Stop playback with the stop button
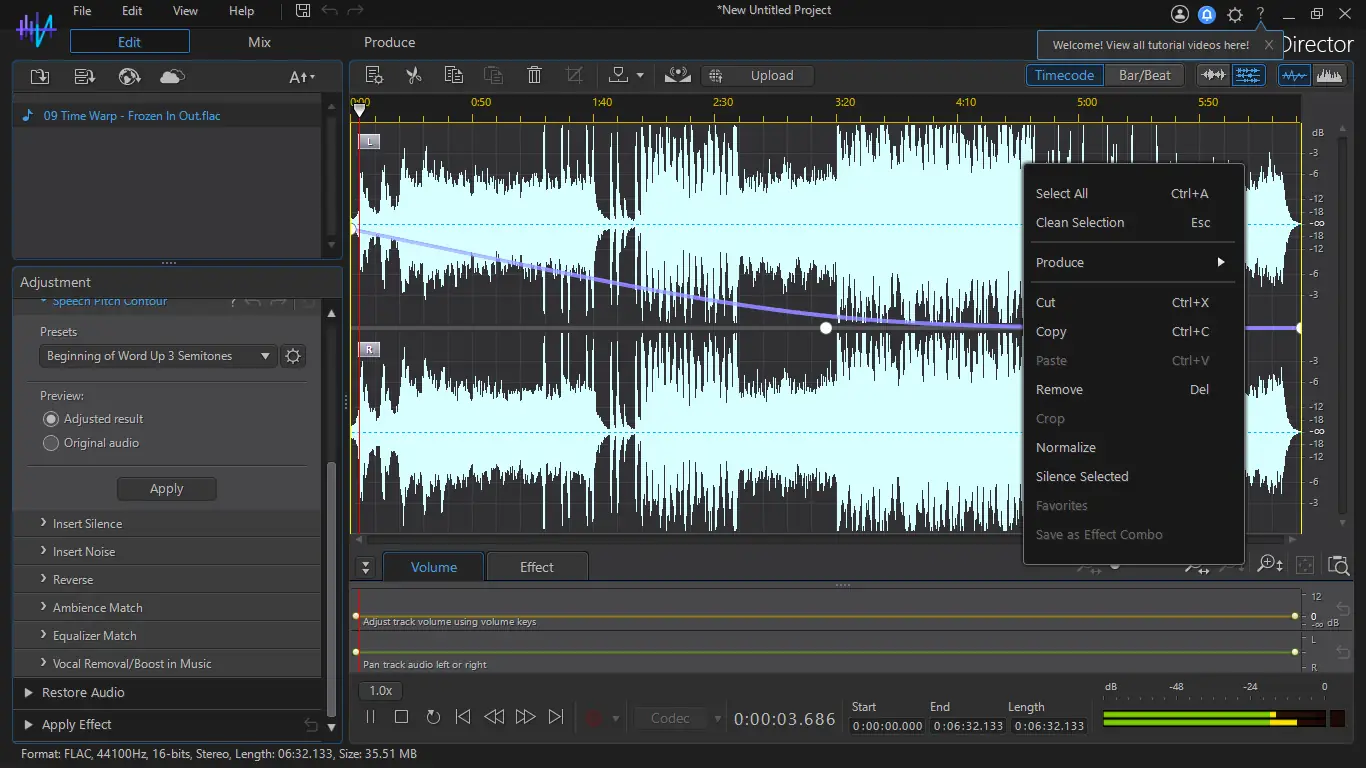The image size is (1366, 768). pyautogui.click(x=401, y=717)
